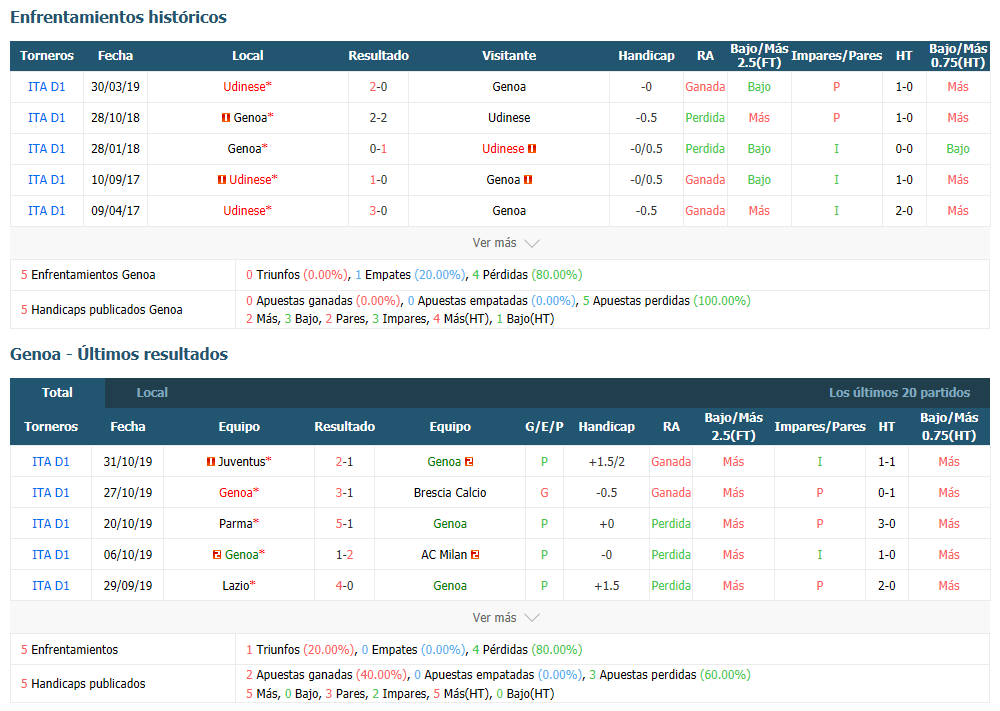Click Lazio team name
This screenshot has height=711, width=1000.
pyautogui.click(x=235, y=585)
